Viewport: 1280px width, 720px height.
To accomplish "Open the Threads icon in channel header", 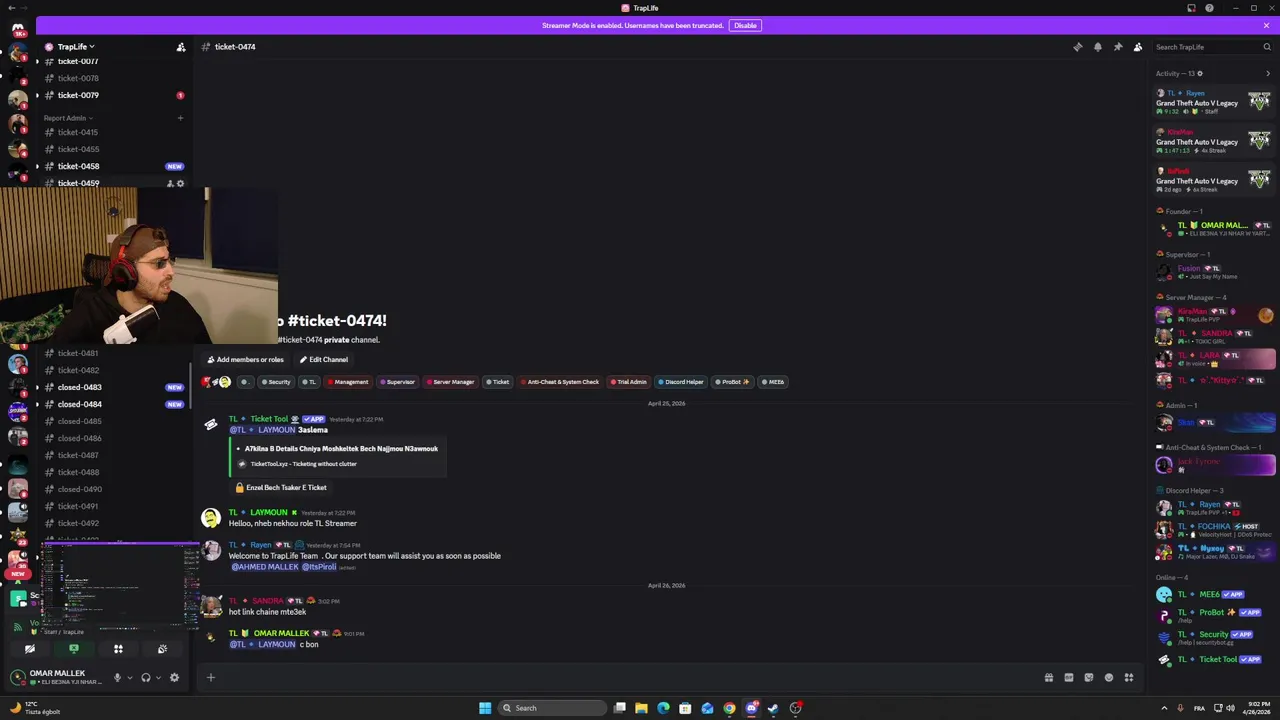I will pyautogui.click(x=1078, y=47).
